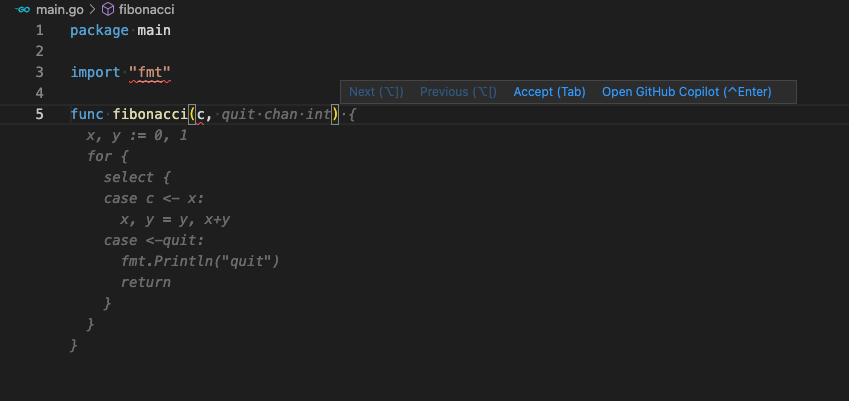Click Next suggestion in Copilot toolbar
849x401 pixels.
[376, 92]
